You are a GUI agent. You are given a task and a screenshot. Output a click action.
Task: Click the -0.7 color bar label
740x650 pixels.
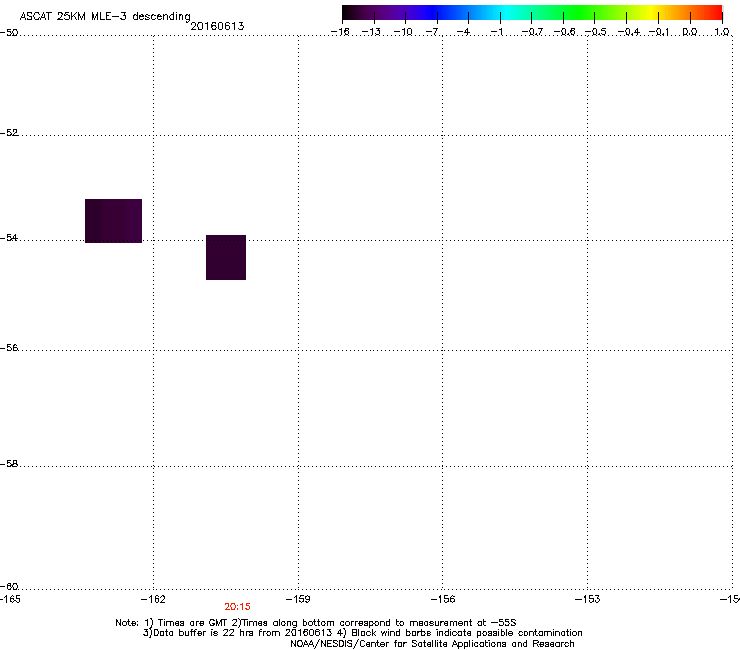[532, 32]
